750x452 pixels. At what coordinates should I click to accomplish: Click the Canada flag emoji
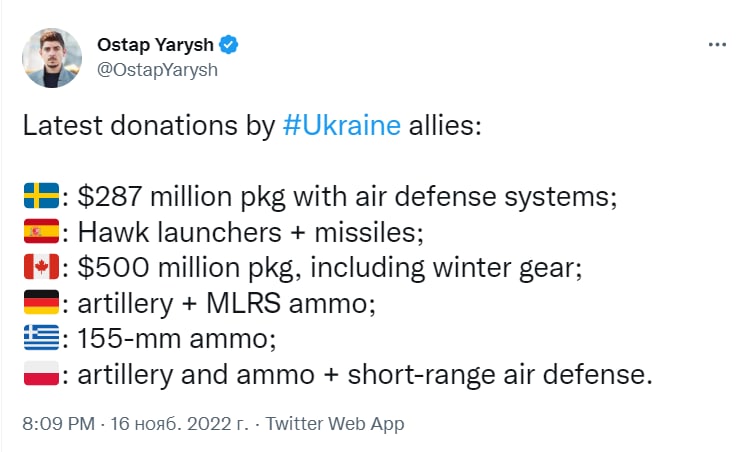click(x=40, y=268)
